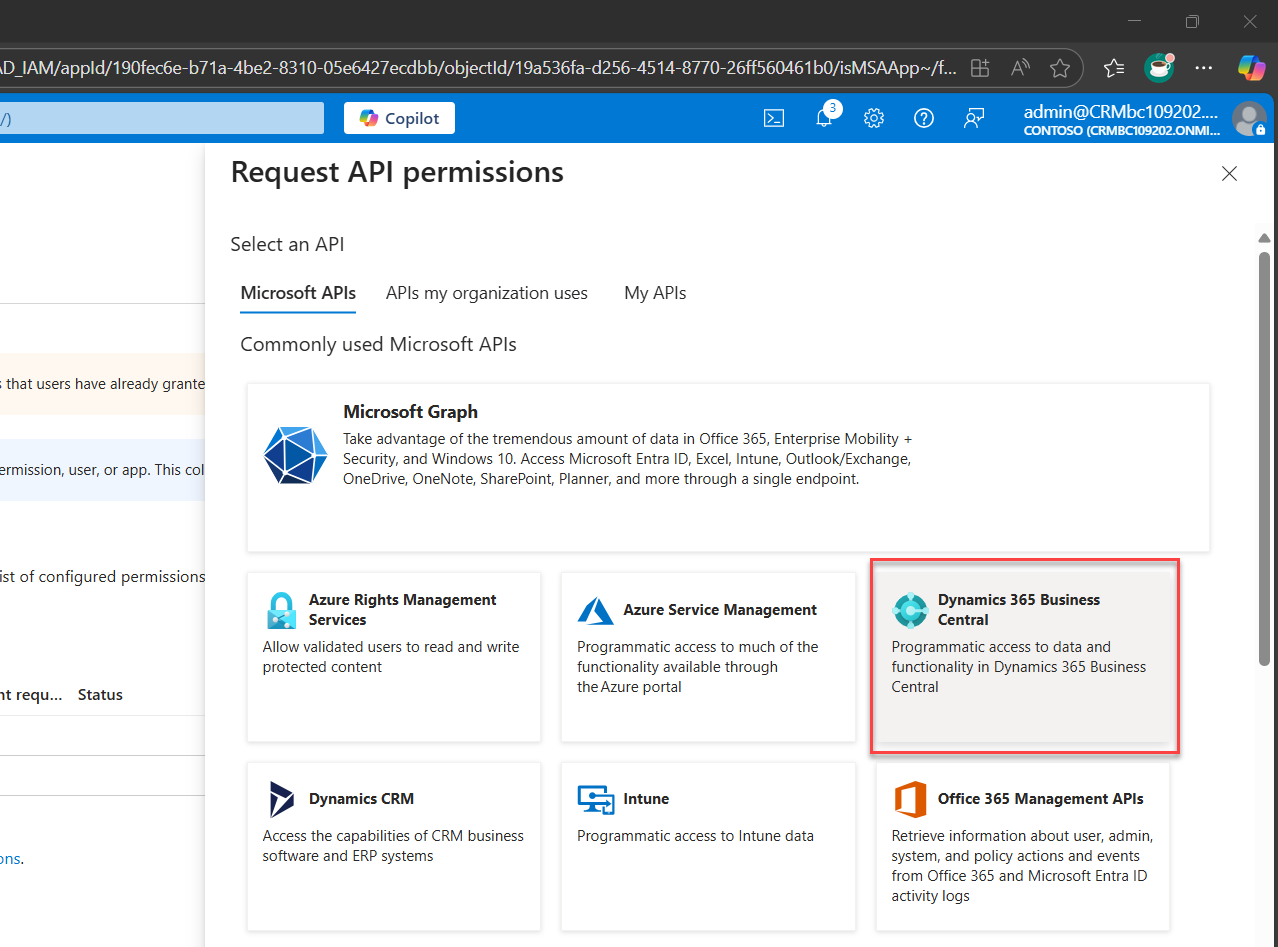
Task: Select the Dynamics CRM card
Action: click(x=394, y=846)
